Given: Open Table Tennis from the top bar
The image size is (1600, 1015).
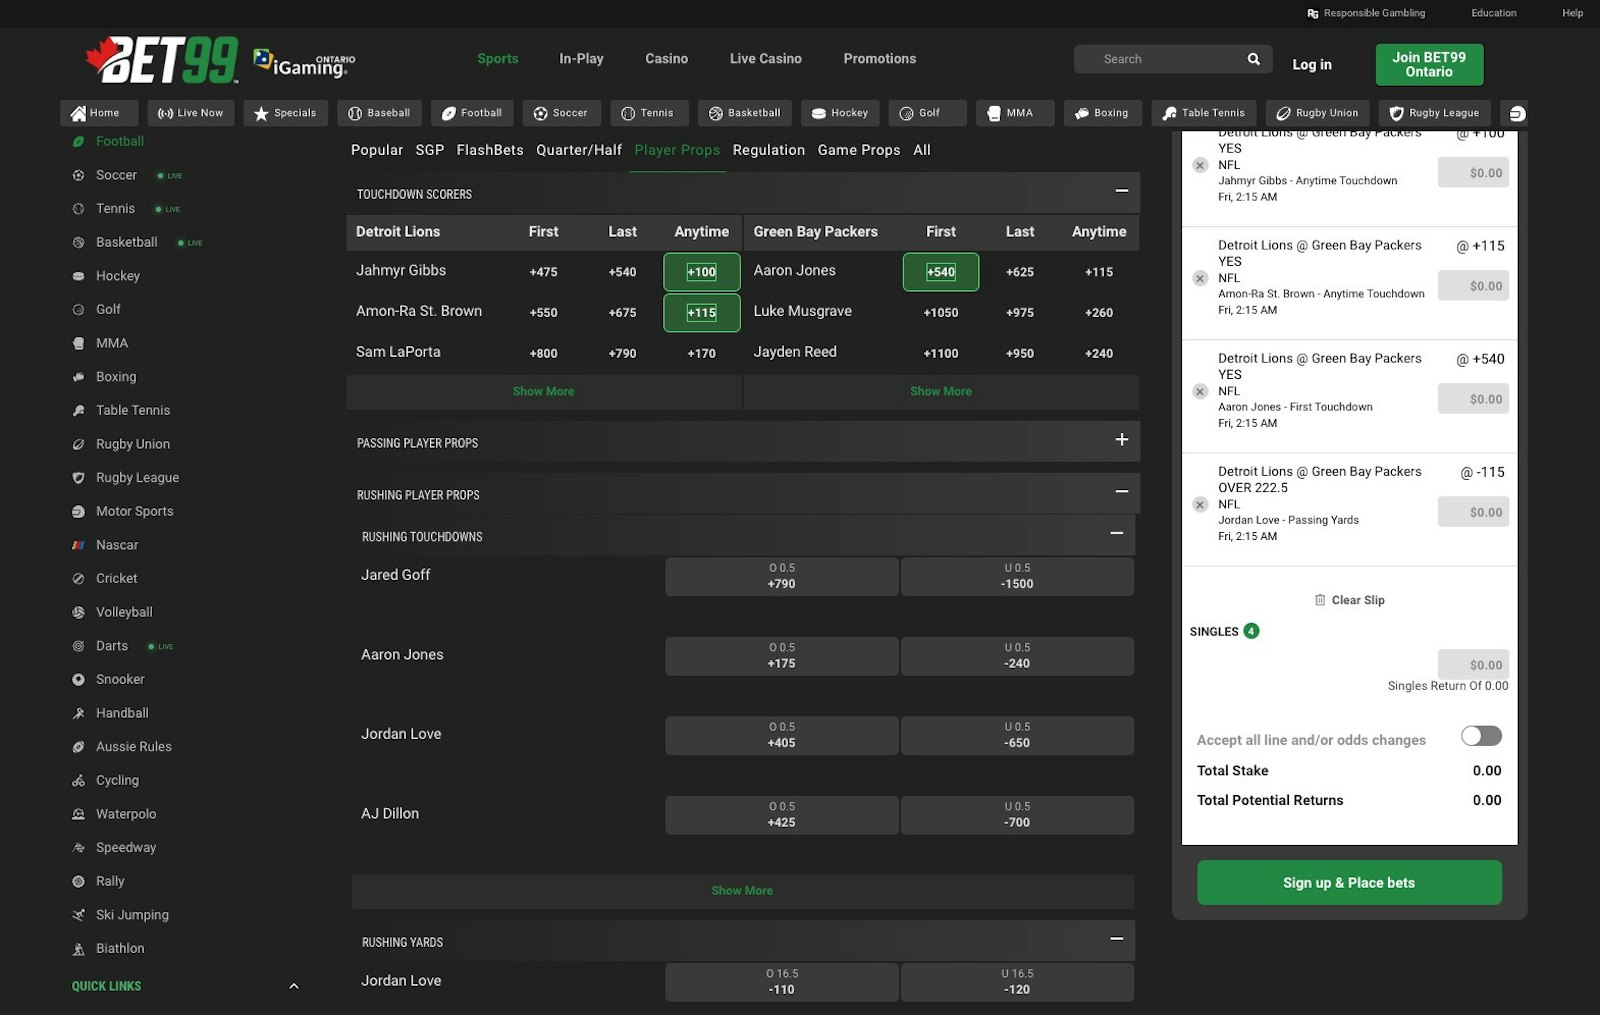Looking at the screenshot, I should pyautogui.click(x=1203, y=113).
